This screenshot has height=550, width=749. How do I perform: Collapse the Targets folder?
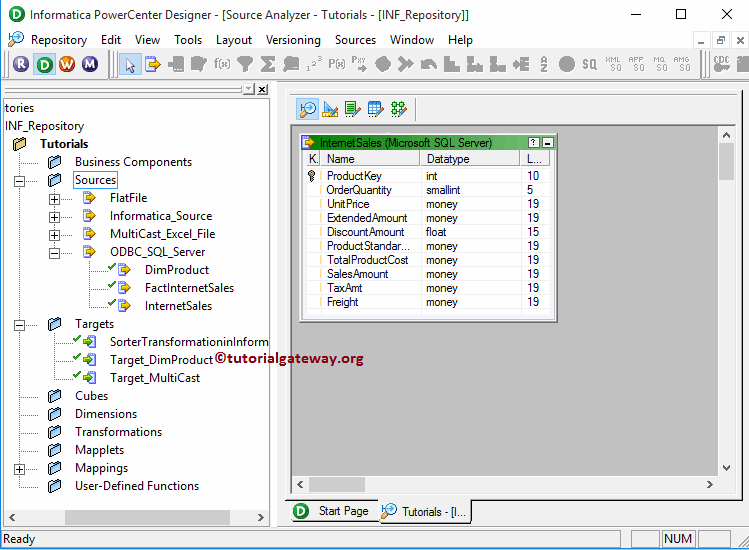(19, 324)
